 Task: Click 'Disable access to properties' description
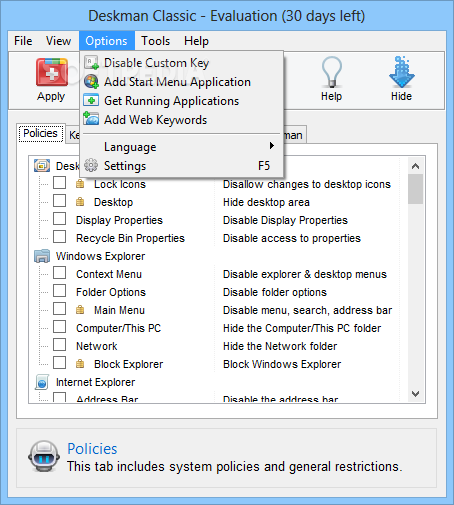click(x=292, y=238)
